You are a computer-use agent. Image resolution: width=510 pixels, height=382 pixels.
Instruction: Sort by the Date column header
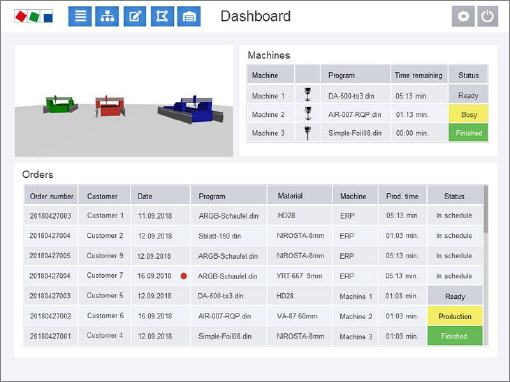click(x=160, y=195)
